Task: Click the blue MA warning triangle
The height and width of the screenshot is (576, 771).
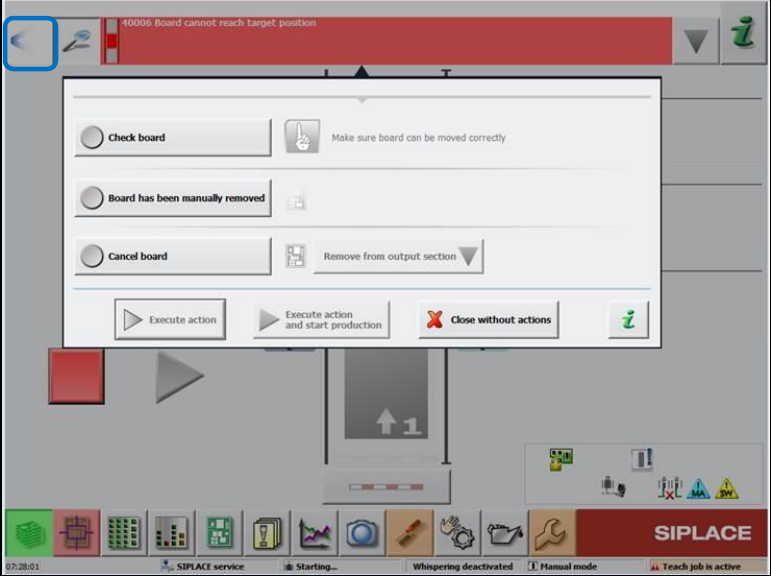Action: (699, 488)
